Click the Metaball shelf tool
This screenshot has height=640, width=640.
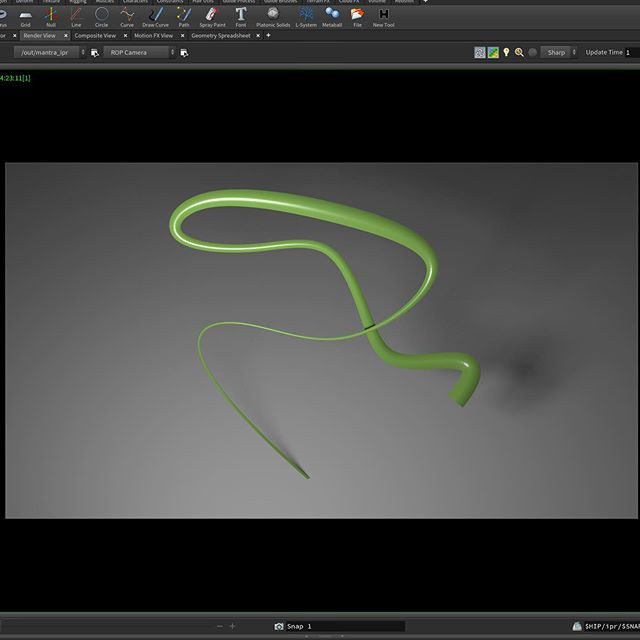point(332,16)
